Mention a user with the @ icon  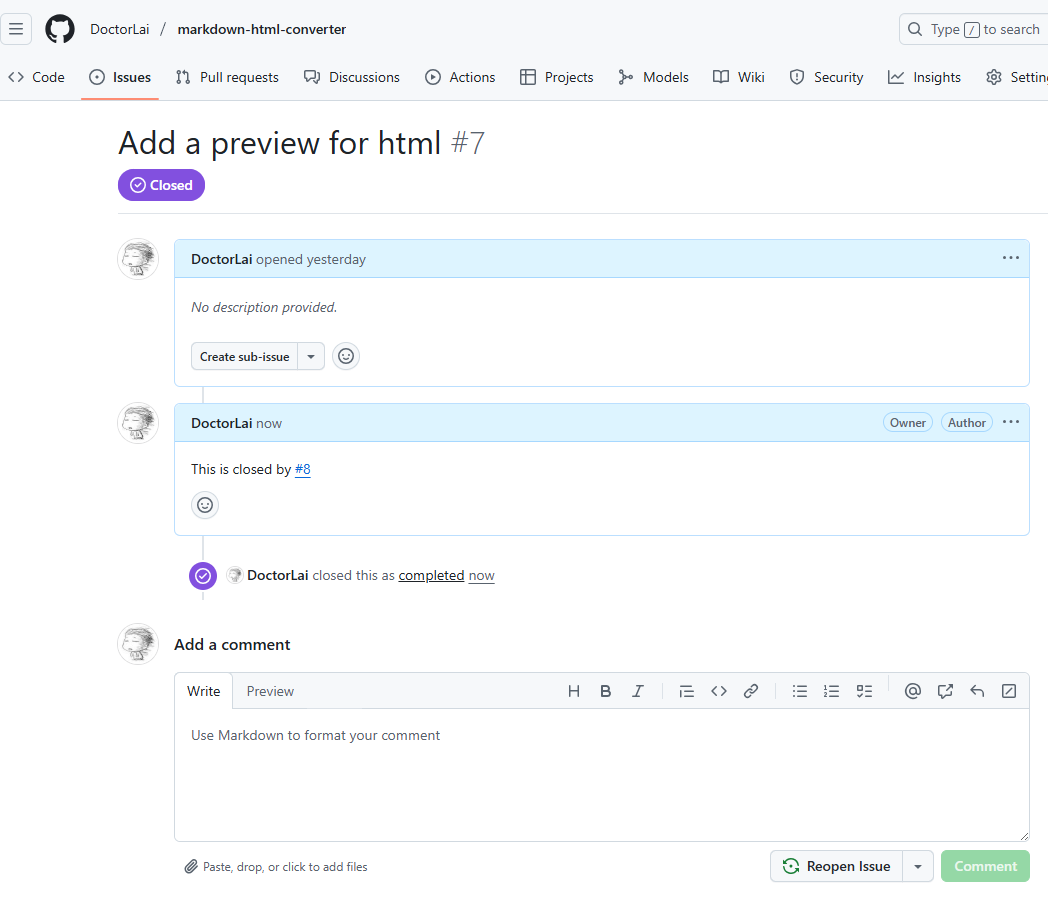click(x=912, y=691)
